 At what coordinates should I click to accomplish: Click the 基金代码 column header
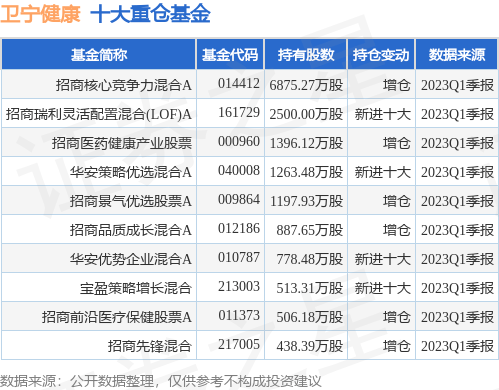point(230,54)
